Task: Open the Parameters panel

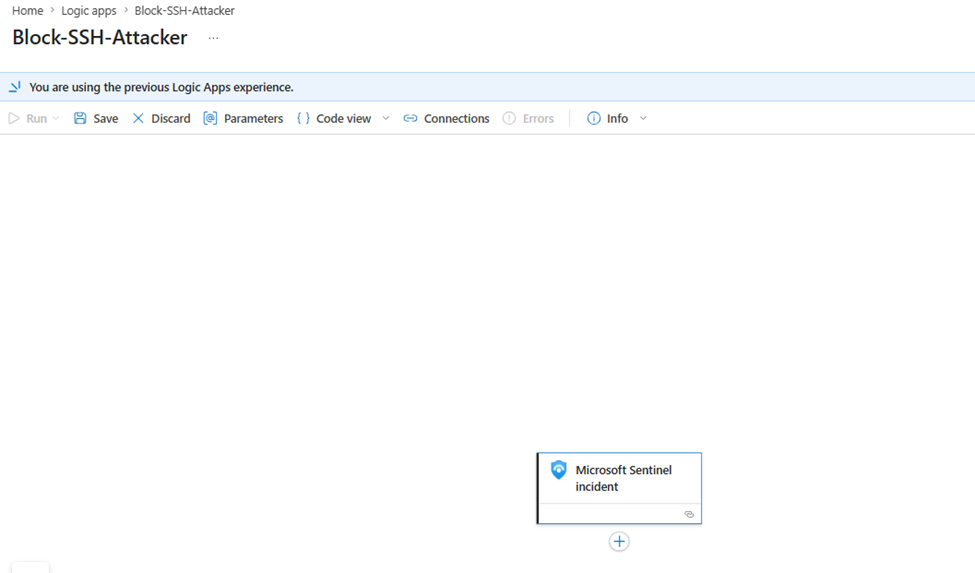Action: (253, 118)
